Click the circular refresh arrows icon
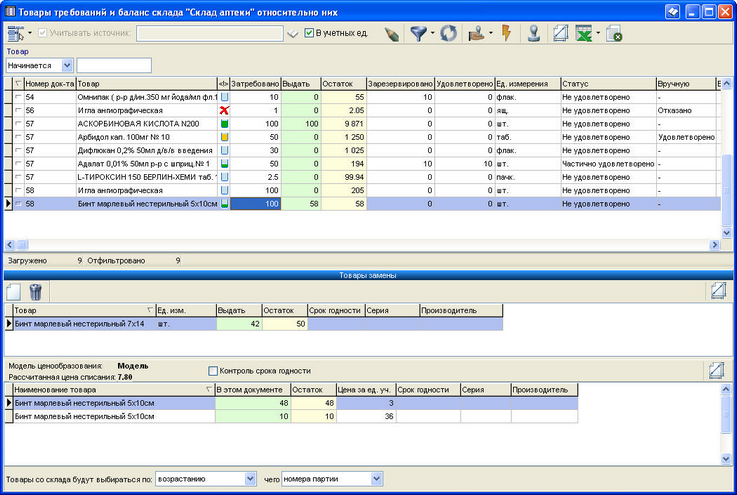Screen dimensions: 737x495 point(448,33)
